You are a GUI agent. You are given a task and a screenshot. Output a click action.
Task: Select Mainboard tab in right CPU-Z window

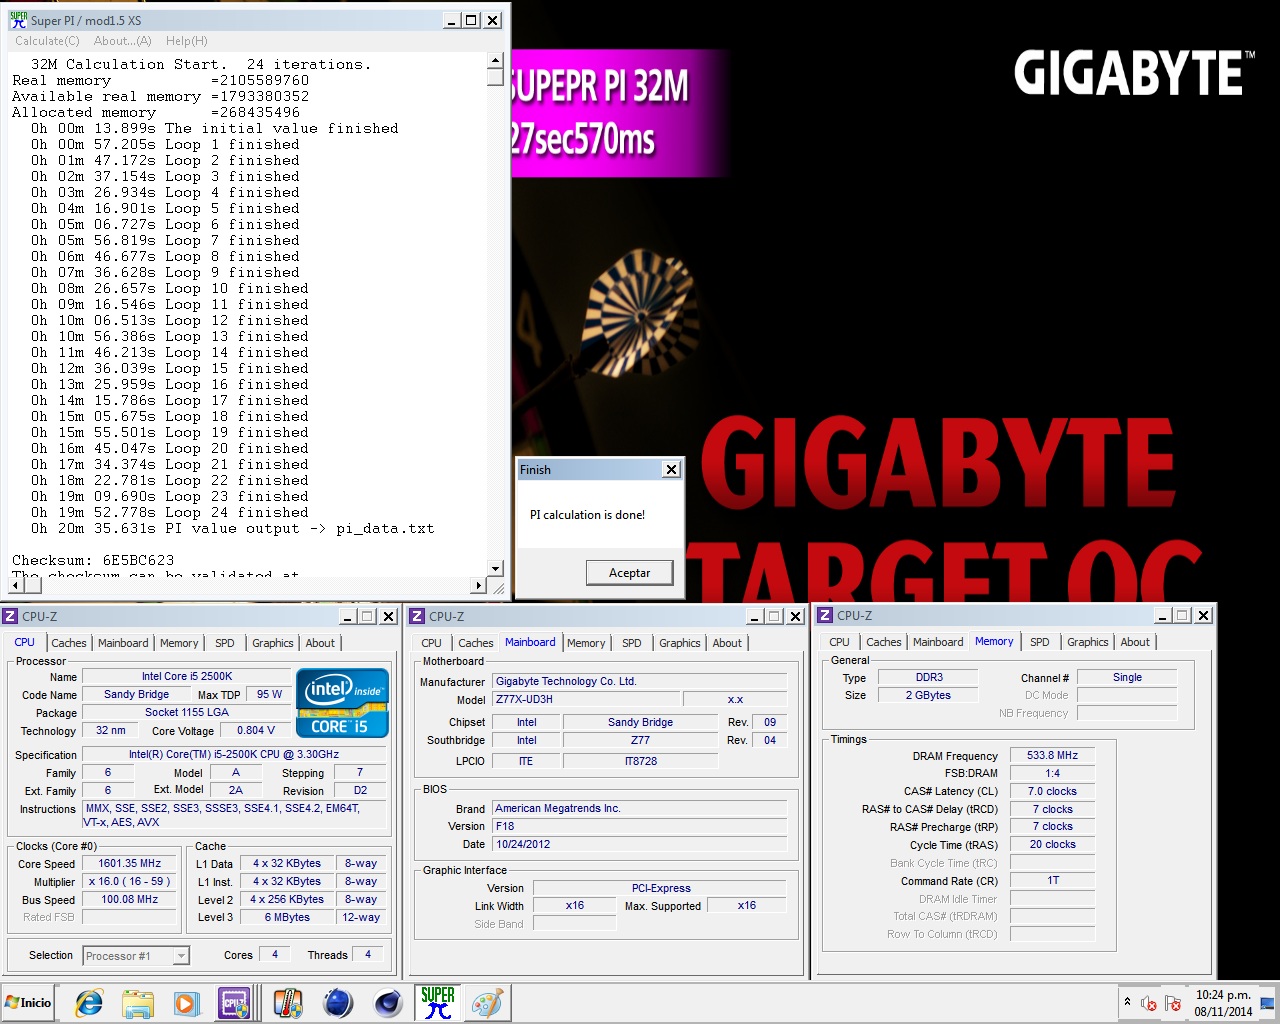pos(938,642)
